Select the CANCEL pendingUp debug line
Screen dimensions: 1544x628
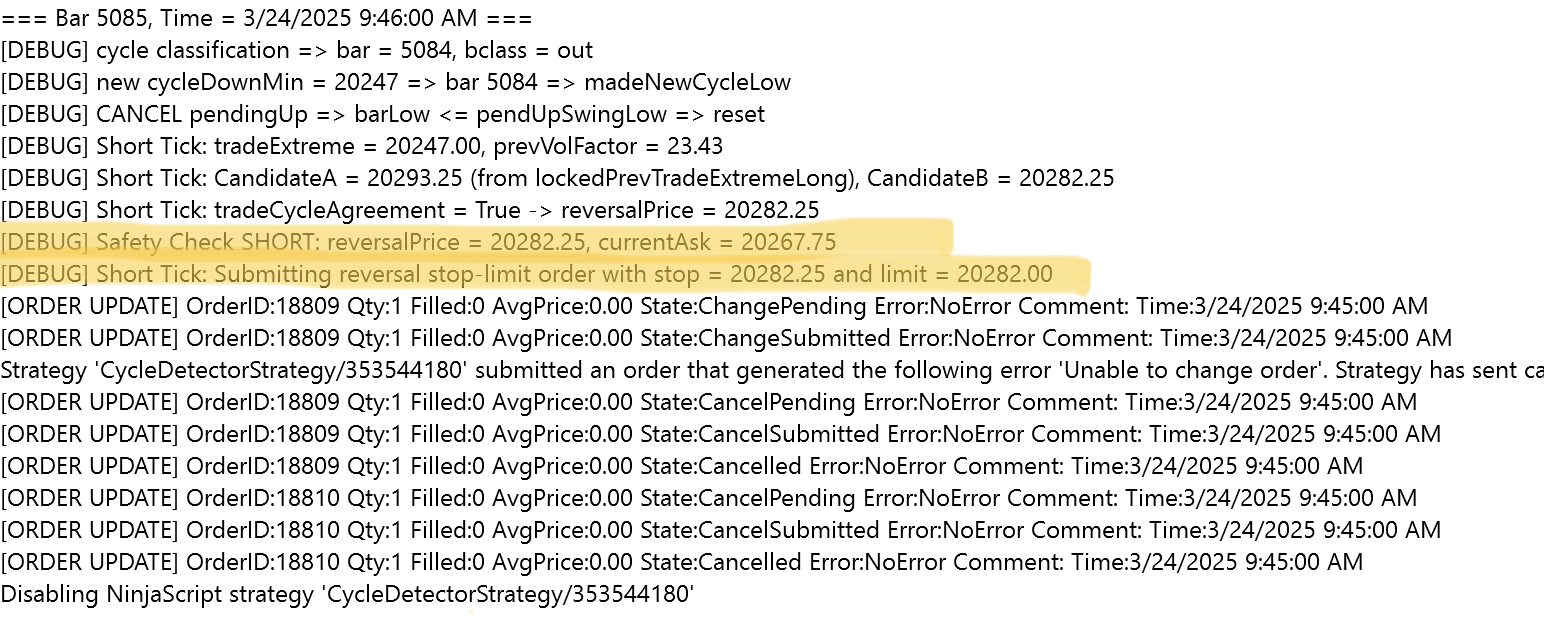point(383,114)
